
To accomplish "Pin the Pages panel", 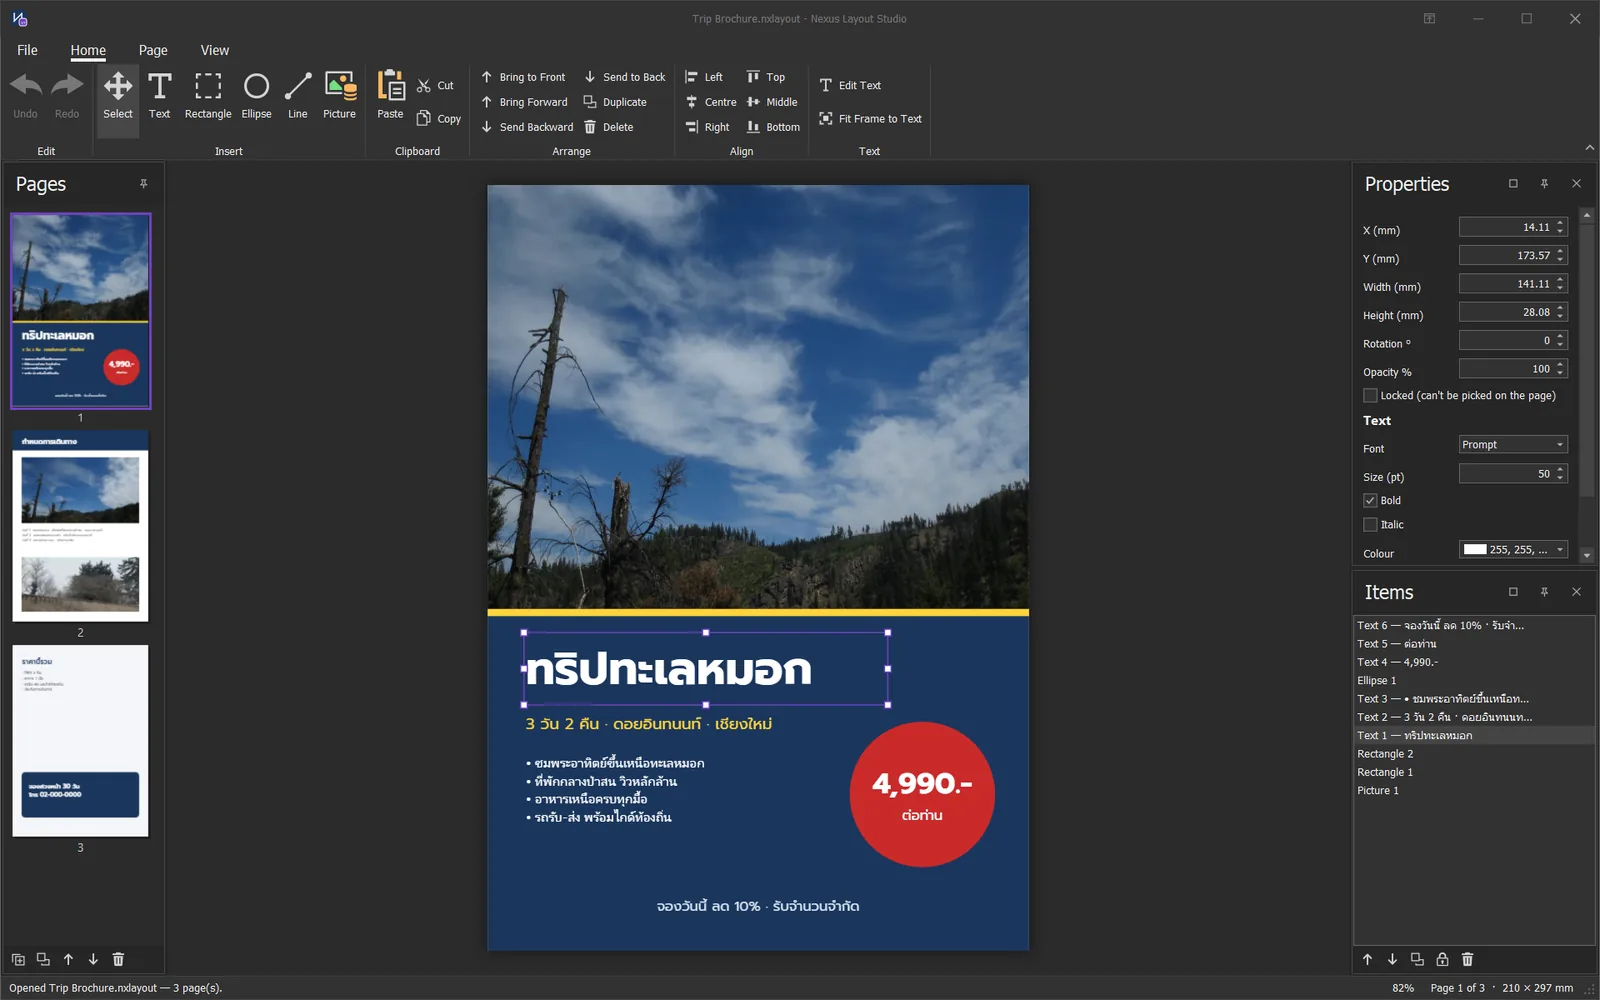I will point(143,184).
